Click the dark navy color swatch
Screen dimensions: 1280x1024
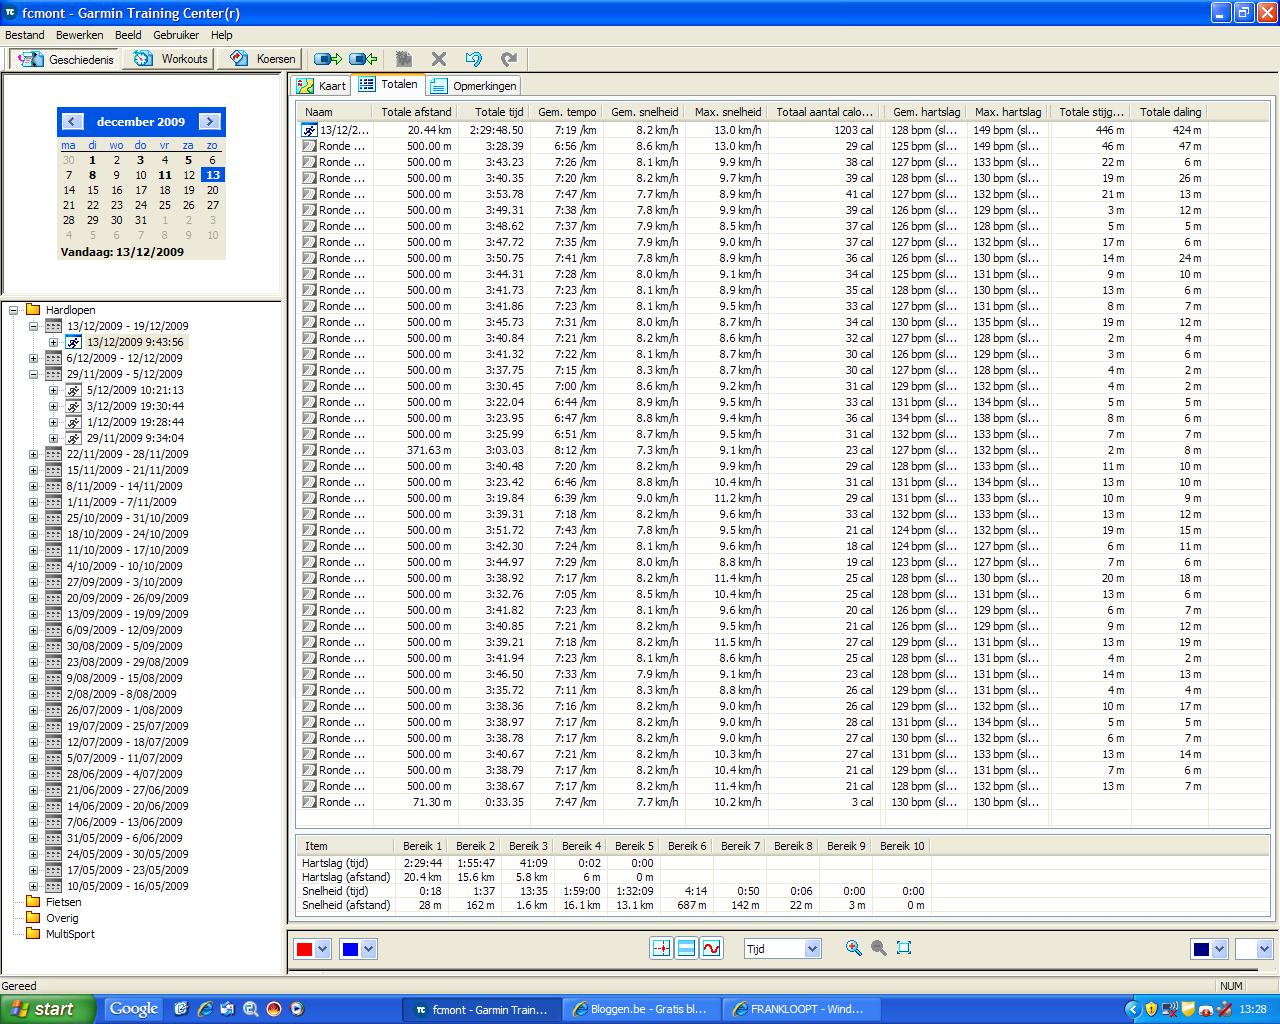[x=1201, y=949]
